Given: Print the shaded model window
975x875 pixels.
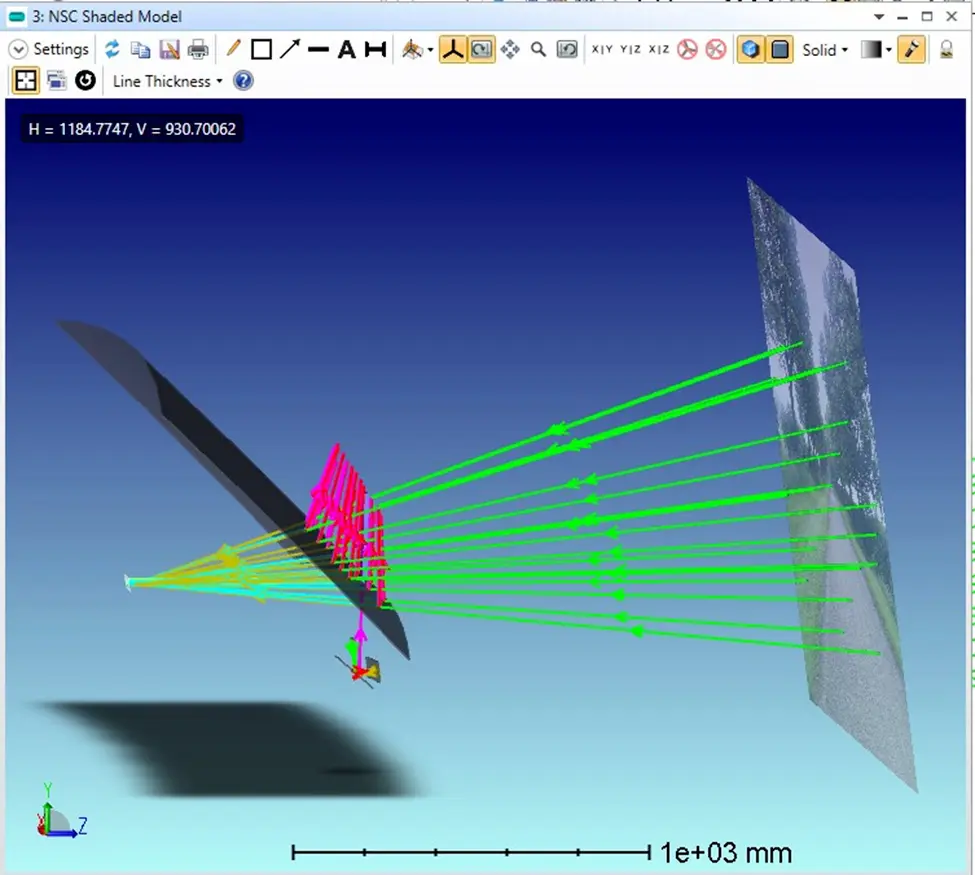Looking at the screenshot, I should 198,49.
